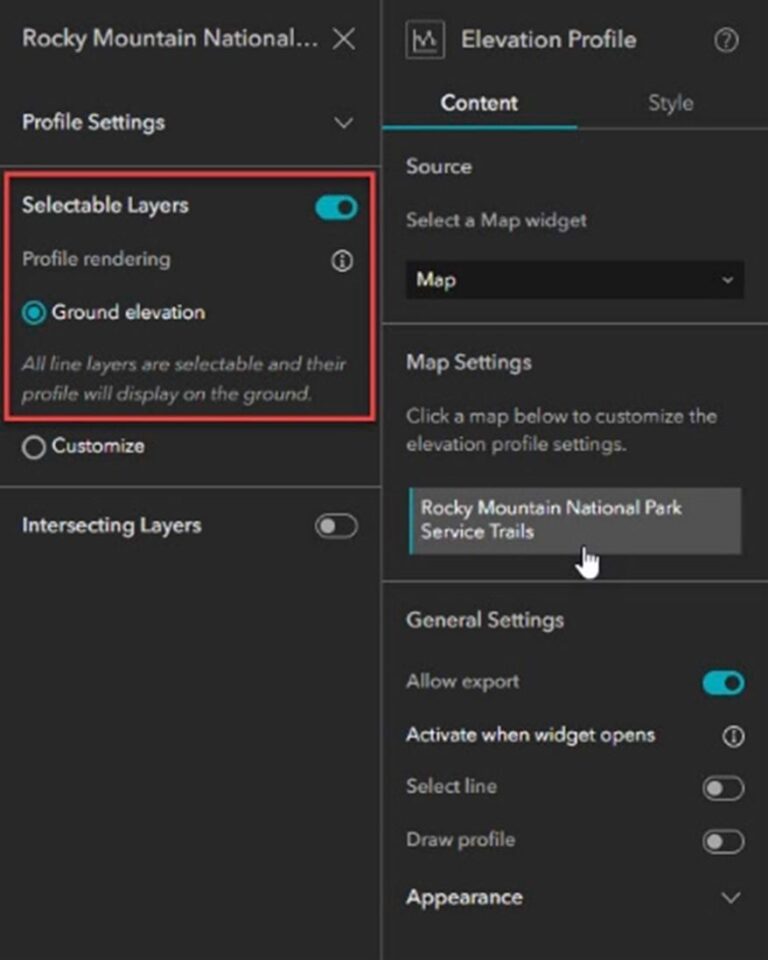Screen dimensions: 768x960
Task: Close the Rocky Mountain National panel
Action: tap(343, 39)
